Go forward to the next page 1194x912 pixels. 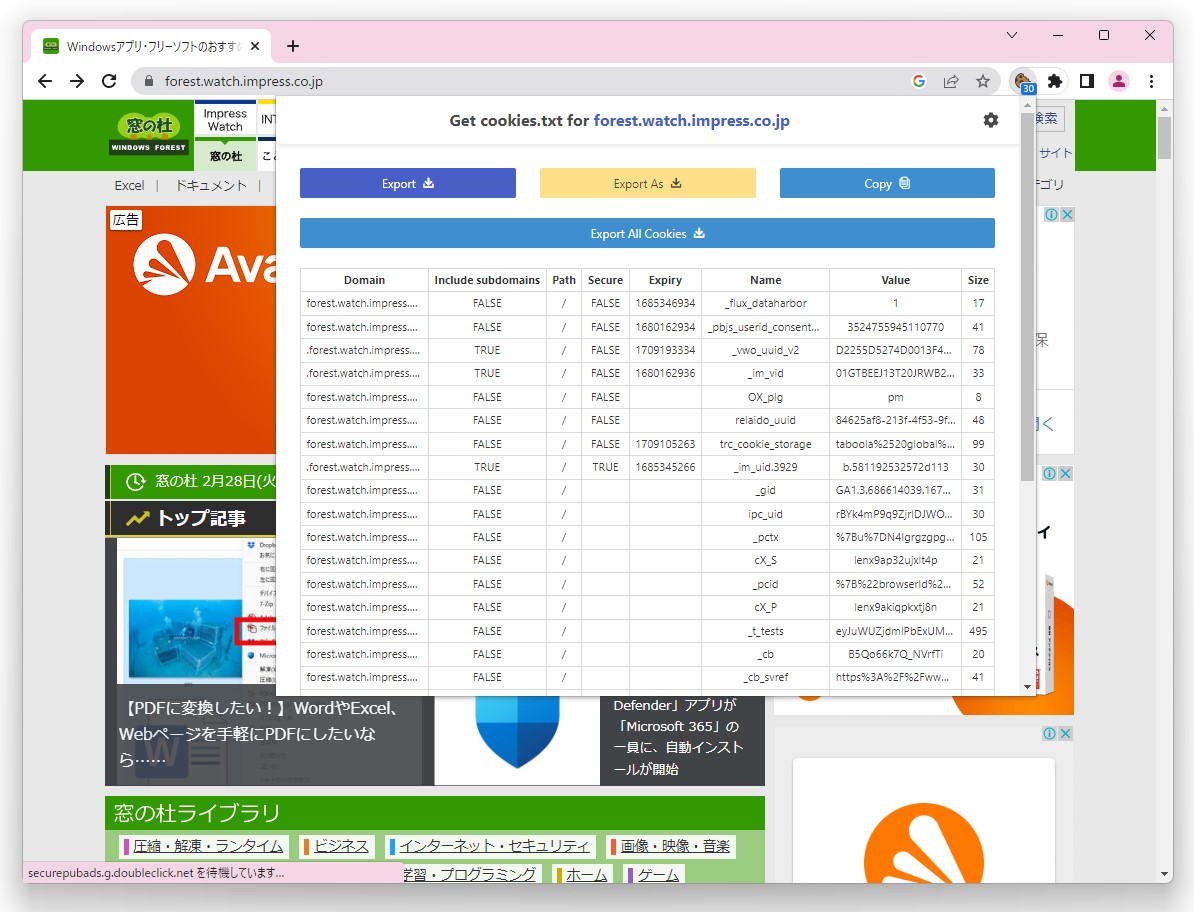(77, 81)
